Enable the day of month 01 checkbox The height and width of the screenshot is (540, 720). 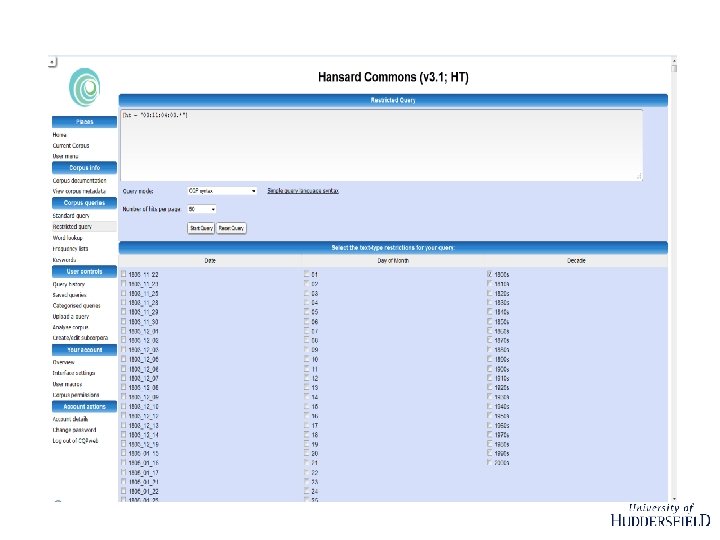coord(307,274)
